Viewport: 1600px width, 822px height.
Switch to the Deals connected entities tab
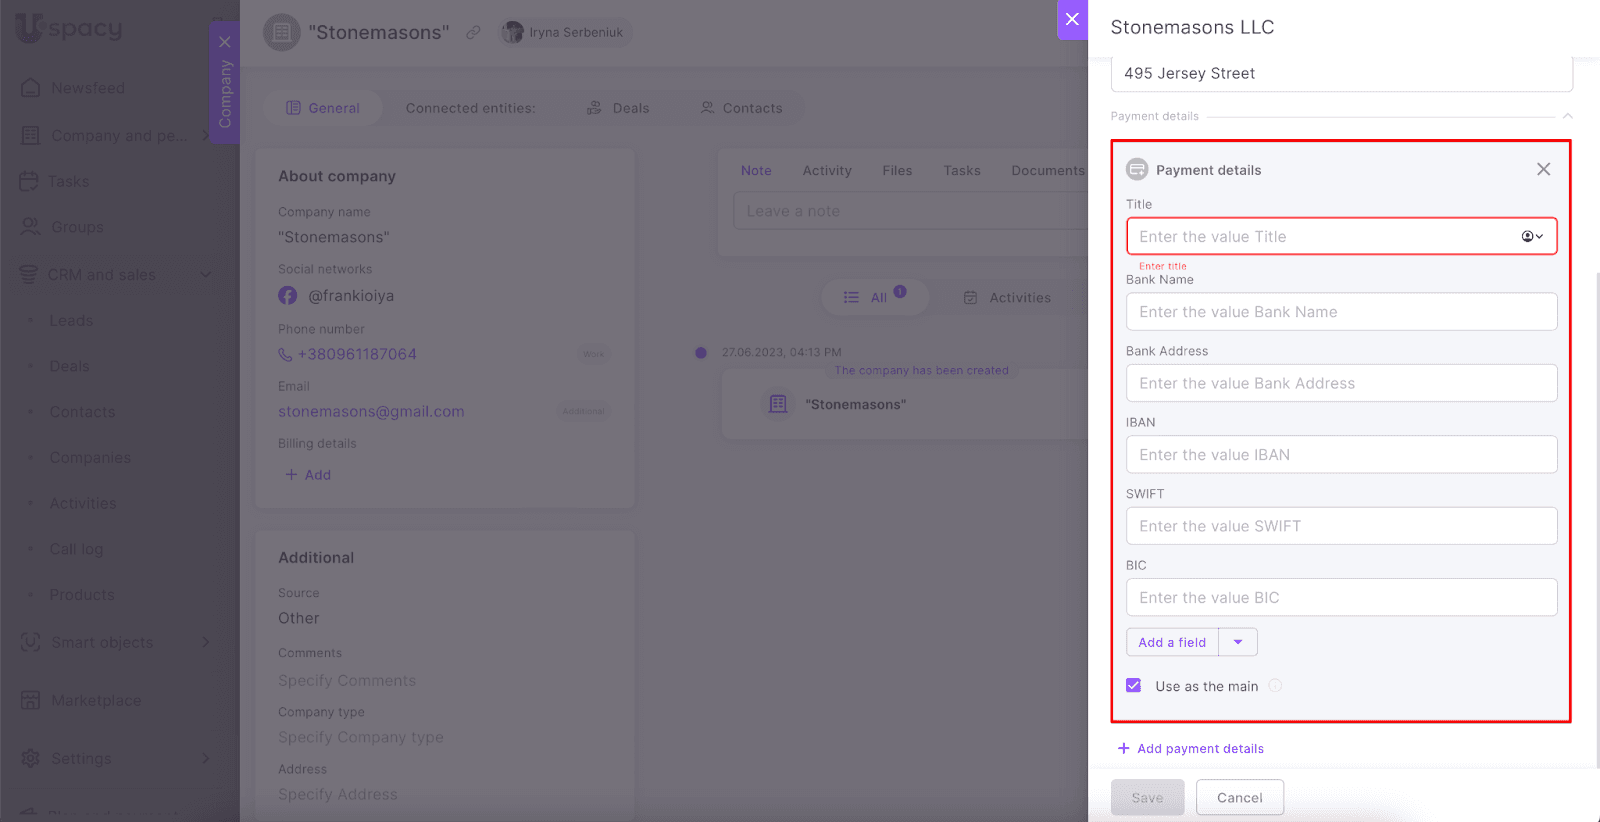click(618, 108)
